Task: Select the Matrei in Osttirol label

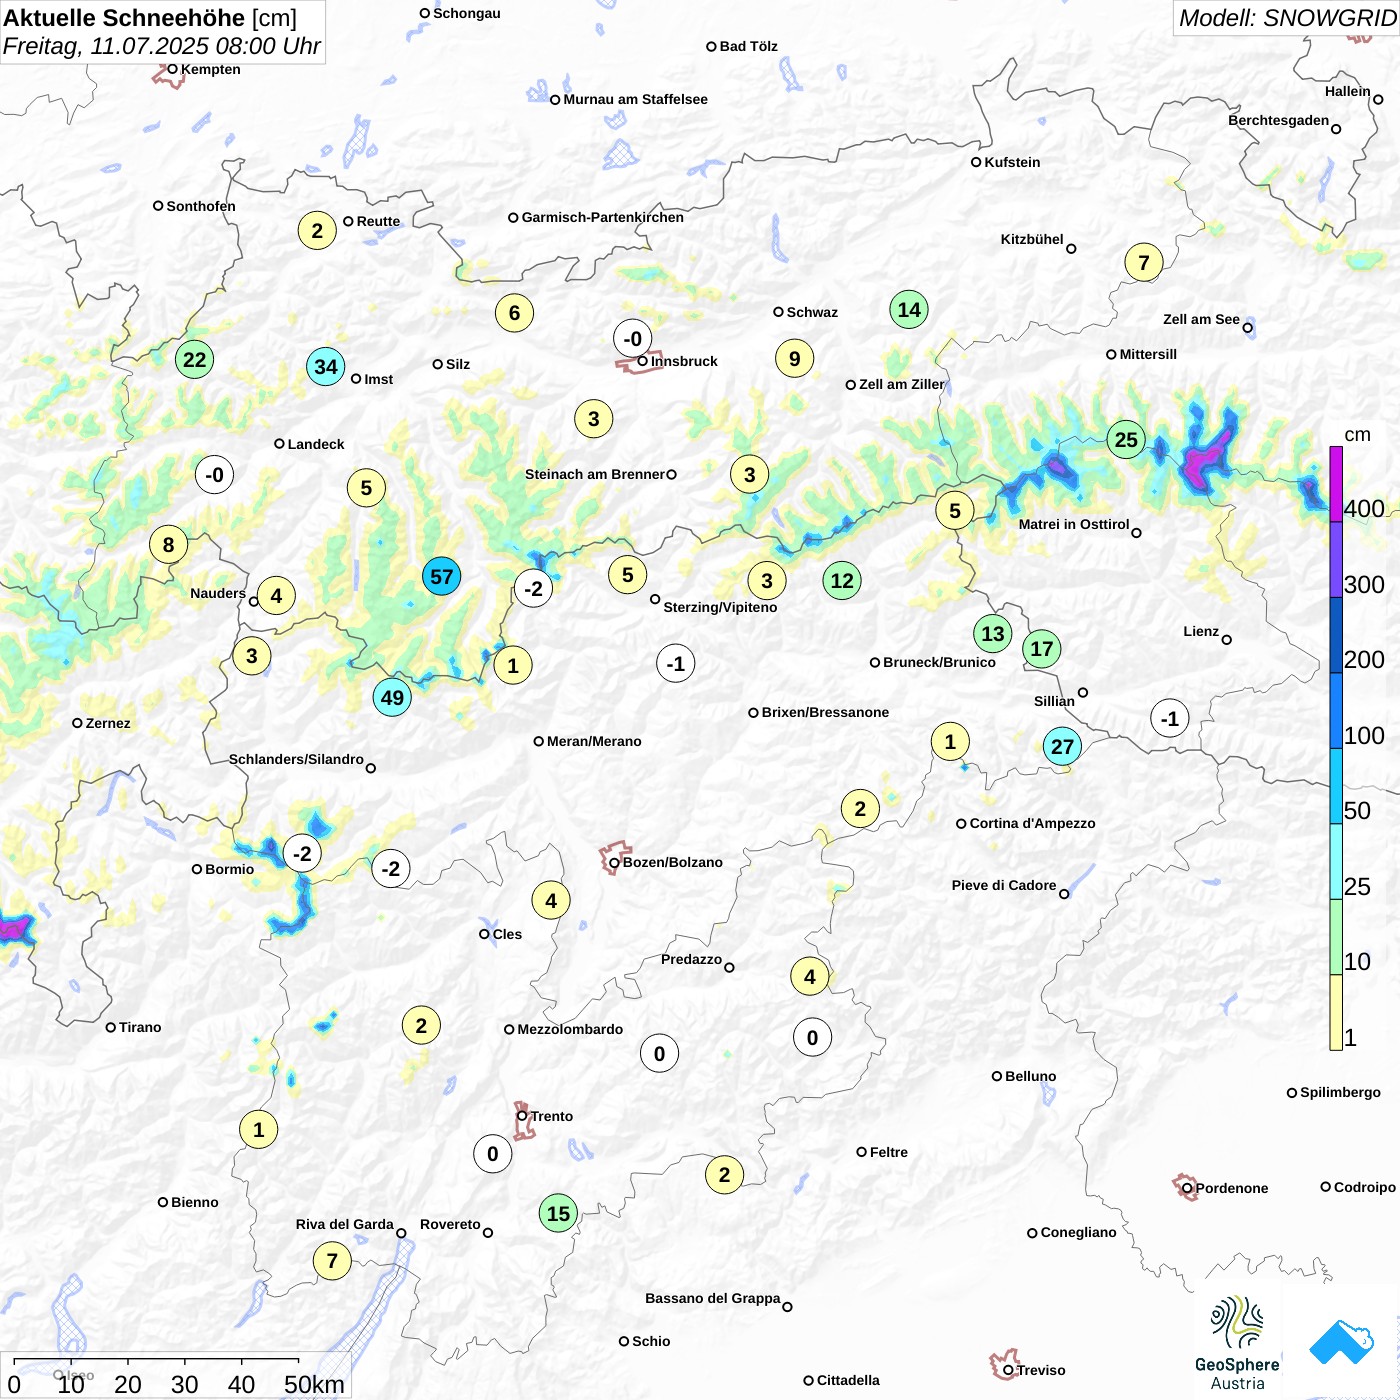Action: pos(1074,524)
